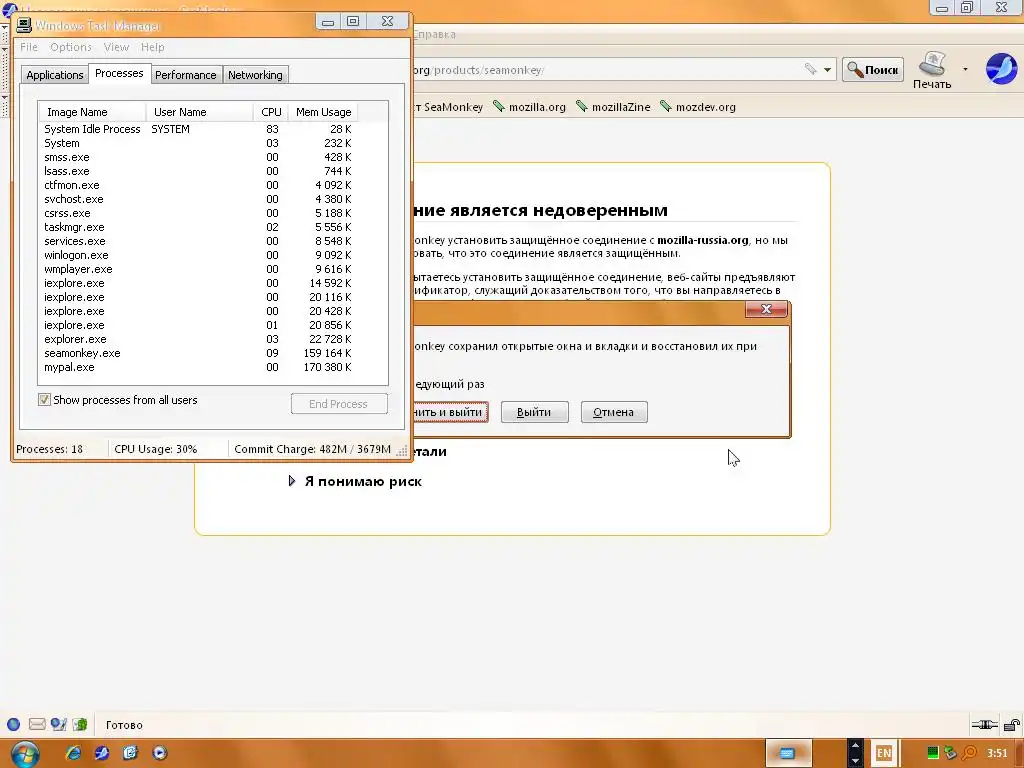This screenshot has width=1024, height=768.
Task: Open the Options menu in Task Manager
Action: pyautogui.click(x=71, y=47)
